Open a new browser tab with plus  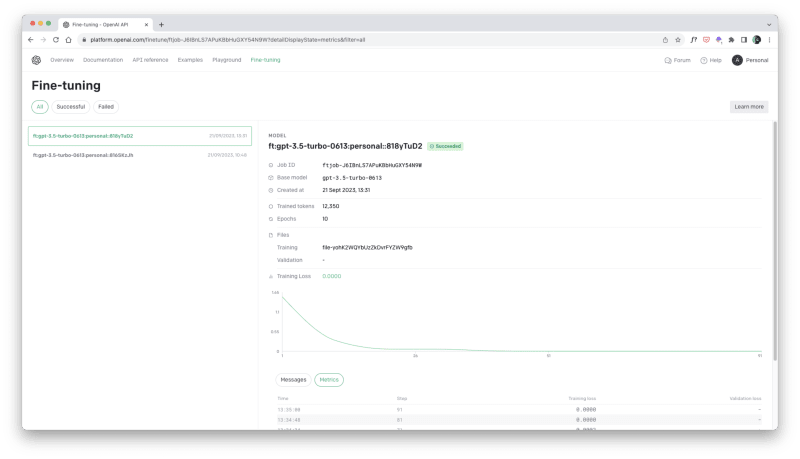[161, 24]
